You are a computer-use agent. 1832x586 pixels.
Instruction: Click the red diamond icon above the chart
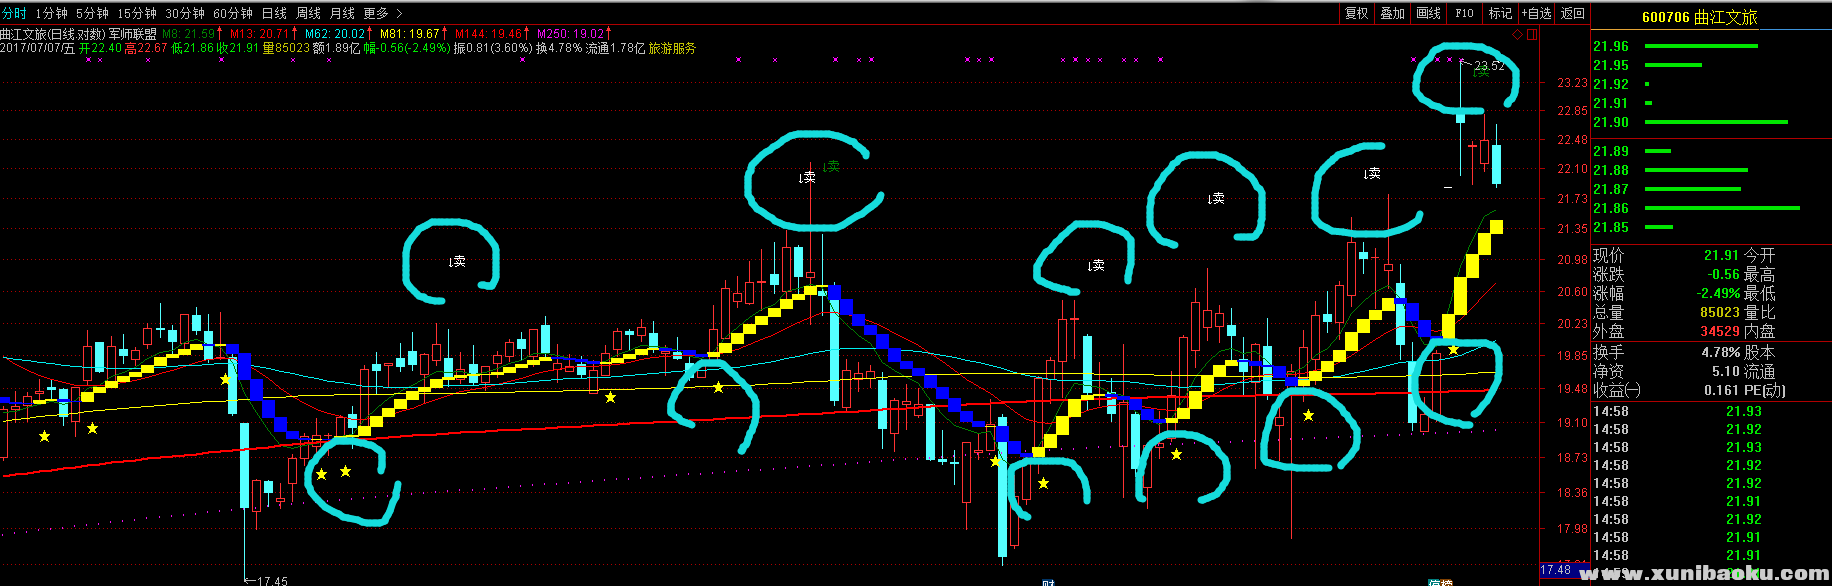tap(1517, 35)
